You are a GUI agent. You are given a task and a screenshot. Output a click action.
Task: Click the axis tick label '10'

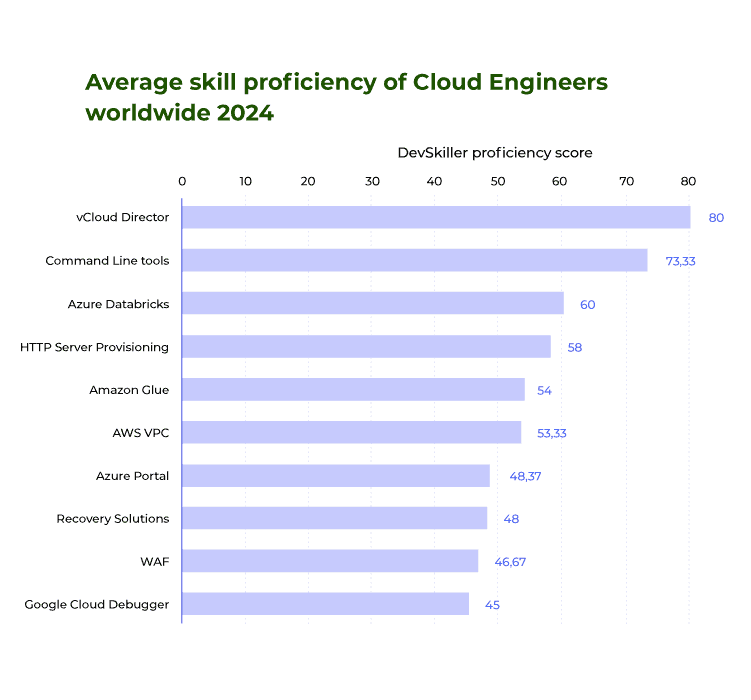point(245,181)
